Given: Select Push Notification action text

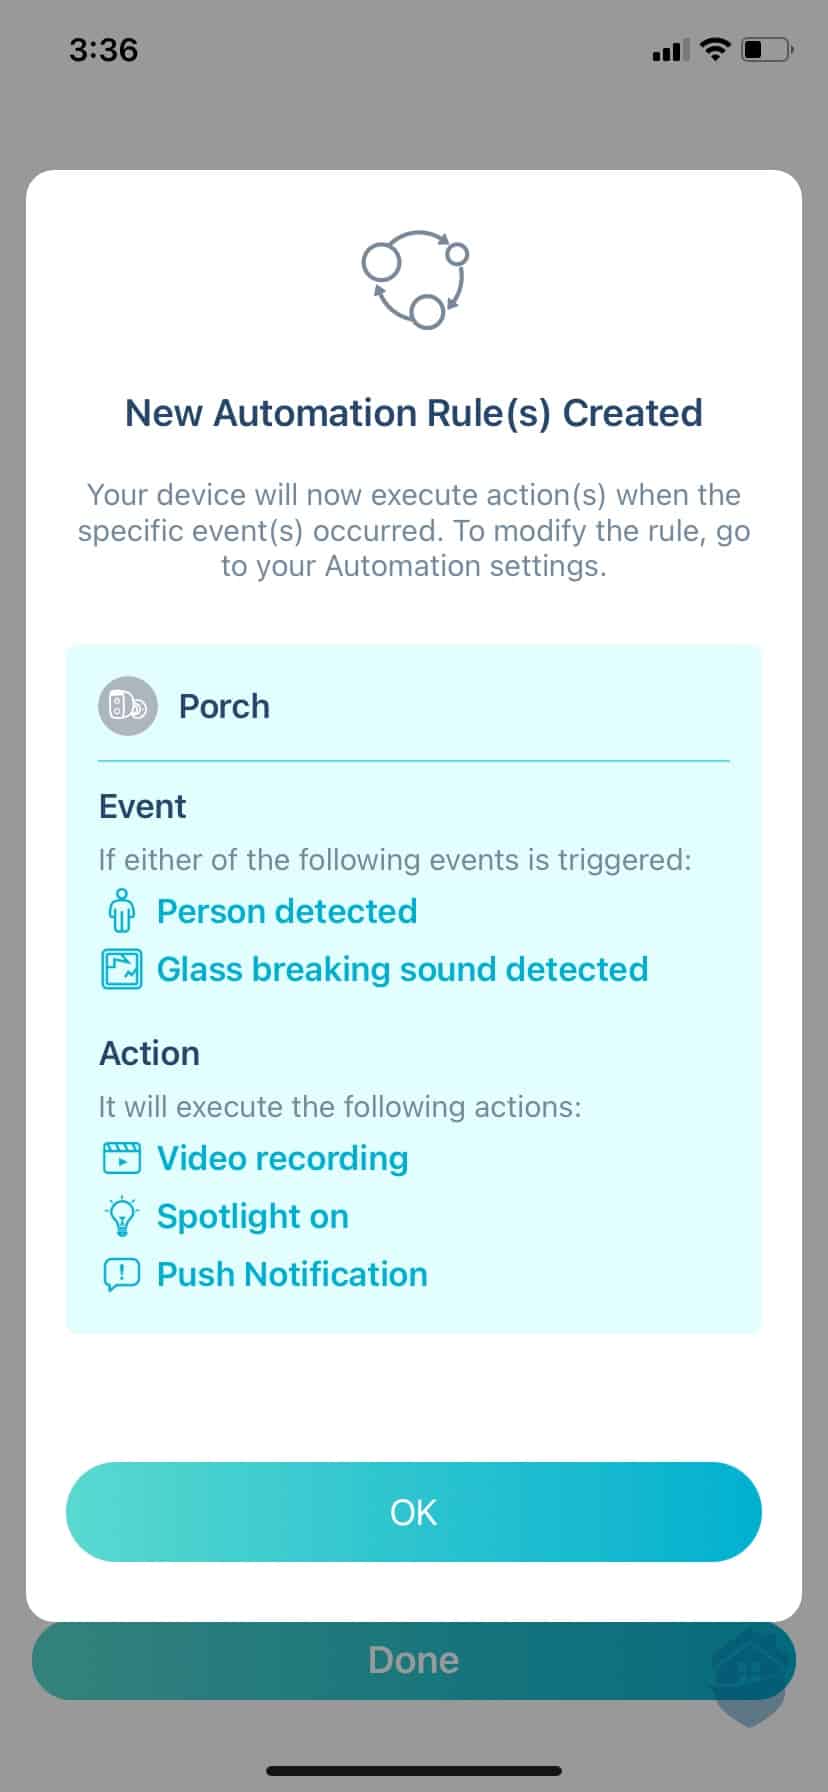Looking at the screenshot, I should coord(292,1274).
